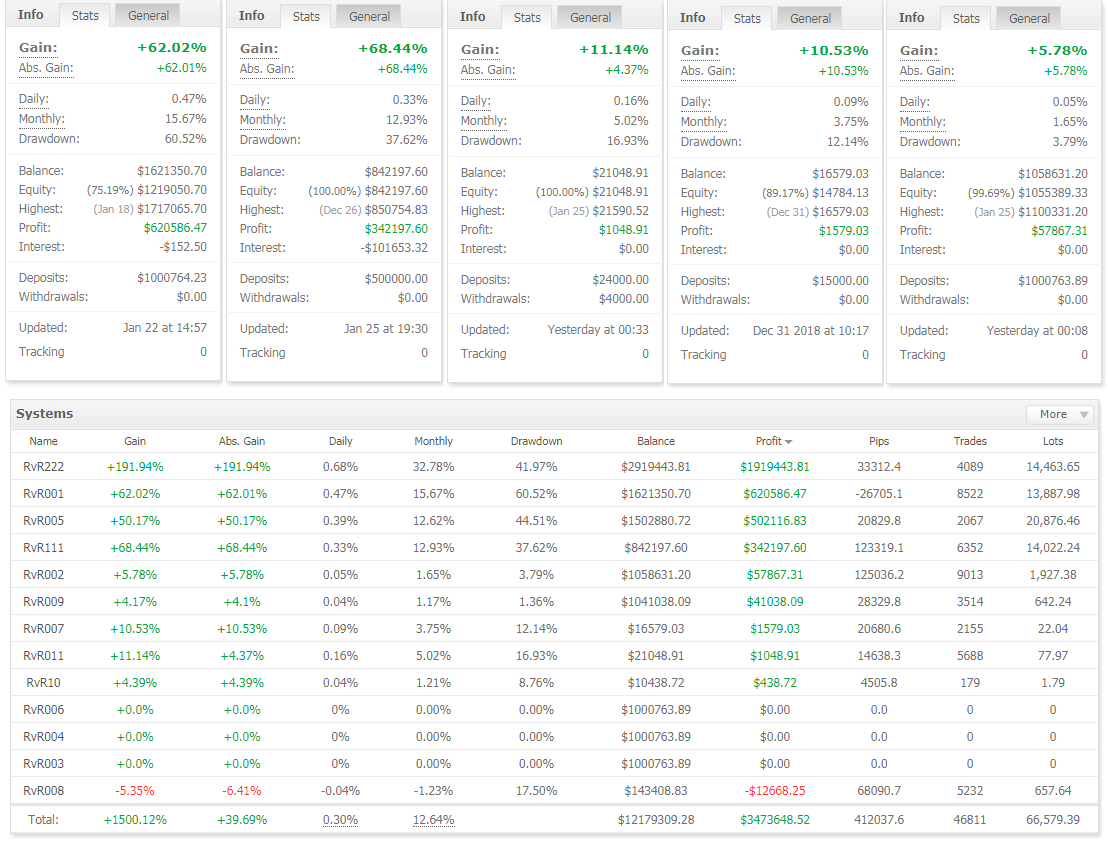This screenshot has width=1108, height=842.
Task: Select RvR005 lots value 20,876.46
Action: click(x=1053, y=521)
